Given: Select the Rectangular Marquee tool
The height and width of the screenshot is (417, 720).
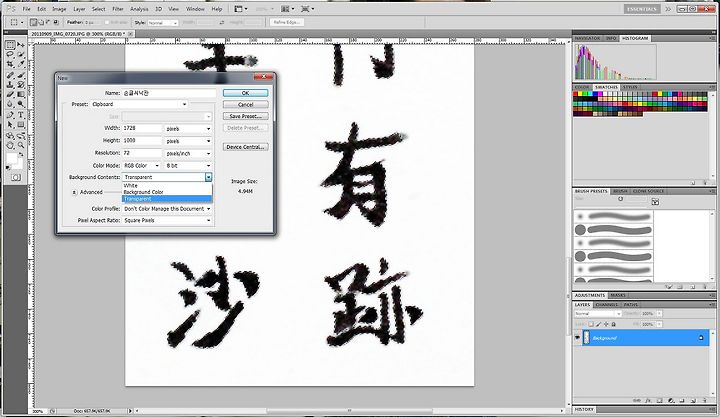Looking at the screenshot, I should tap(10, 45).
